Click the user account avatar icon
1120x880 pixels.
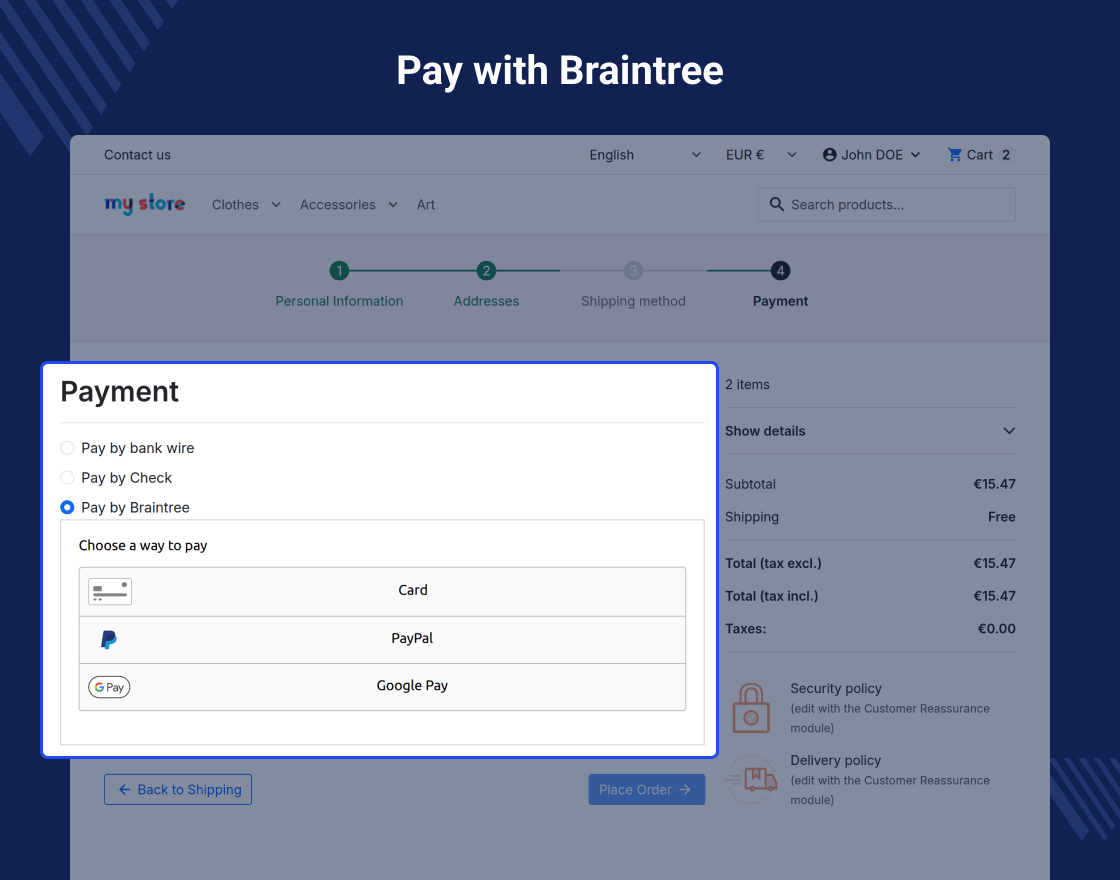(829, 154)
